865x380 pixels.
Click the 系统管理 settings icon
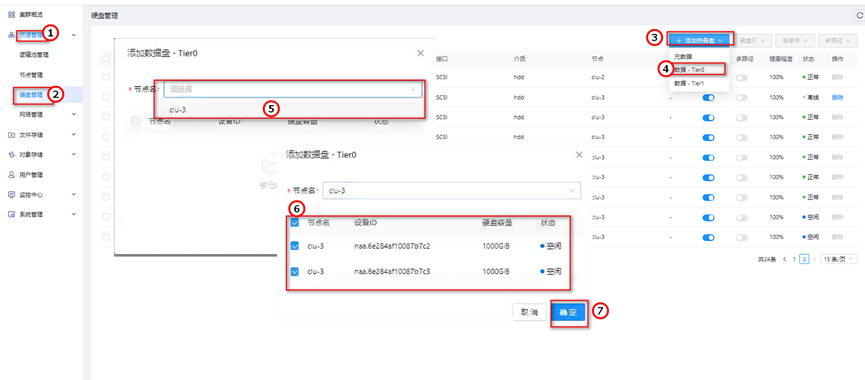(11, 215)
